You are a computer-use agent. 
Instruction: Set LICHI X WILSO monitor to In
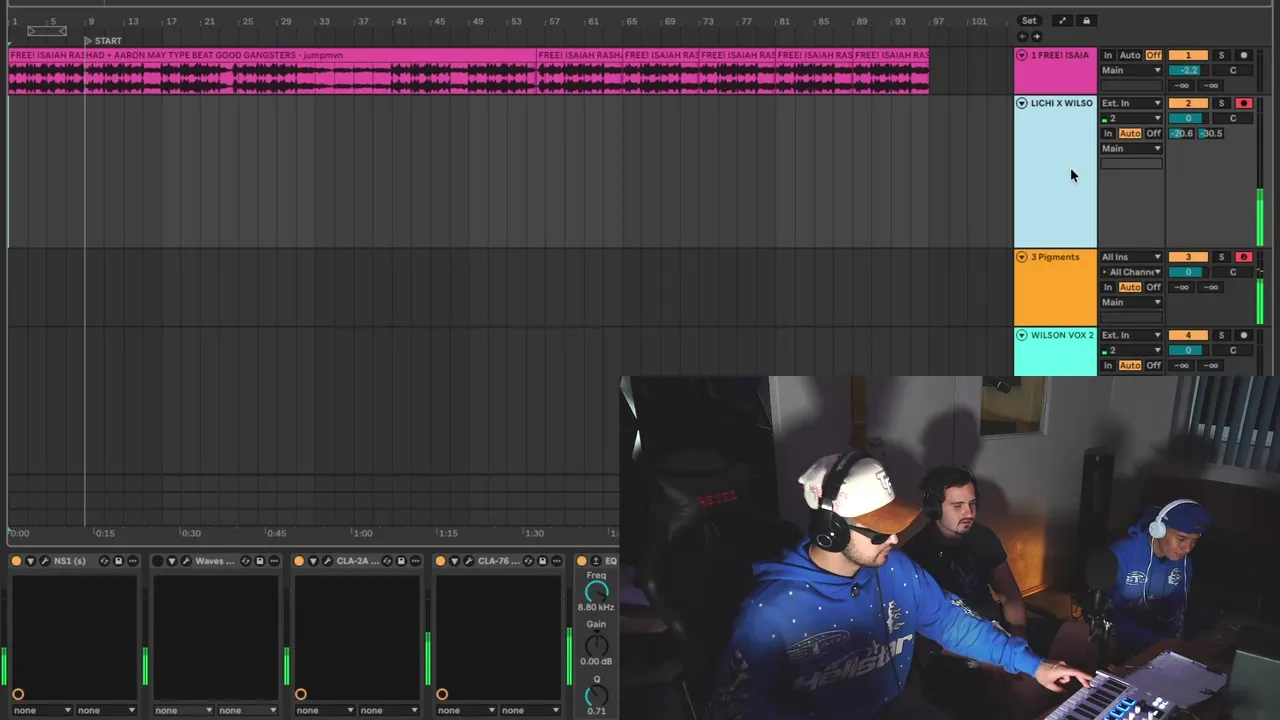click(1108, 133)
